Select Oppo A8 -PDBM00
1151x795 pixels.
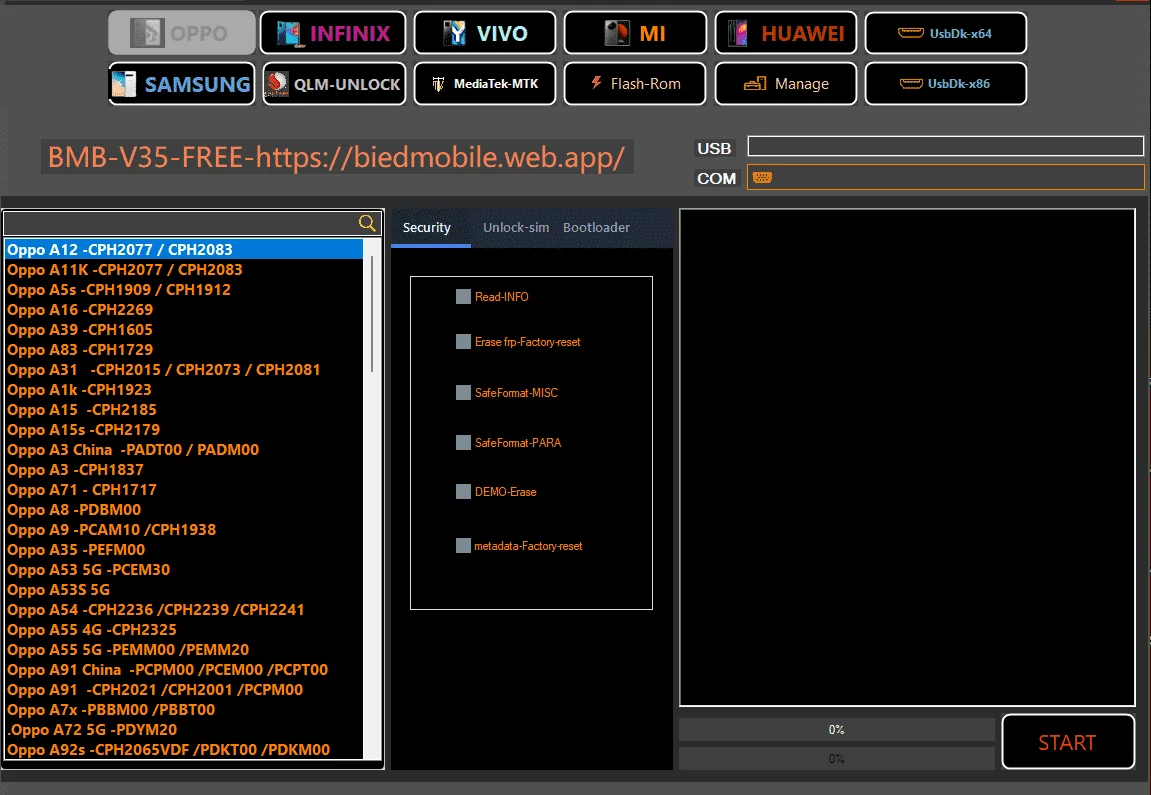click(x=184, y=509)
